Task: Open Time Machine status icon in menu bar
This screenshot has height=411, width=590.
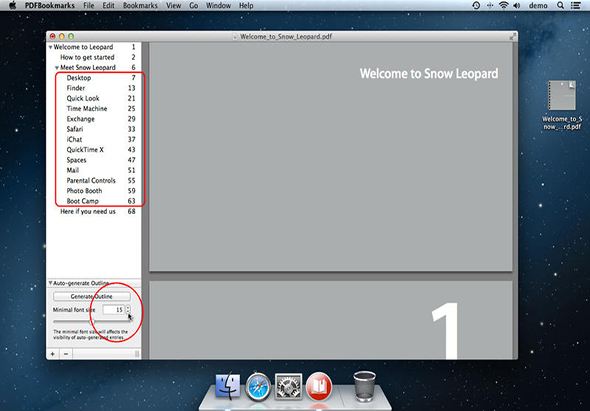Action: click(476, 5)
